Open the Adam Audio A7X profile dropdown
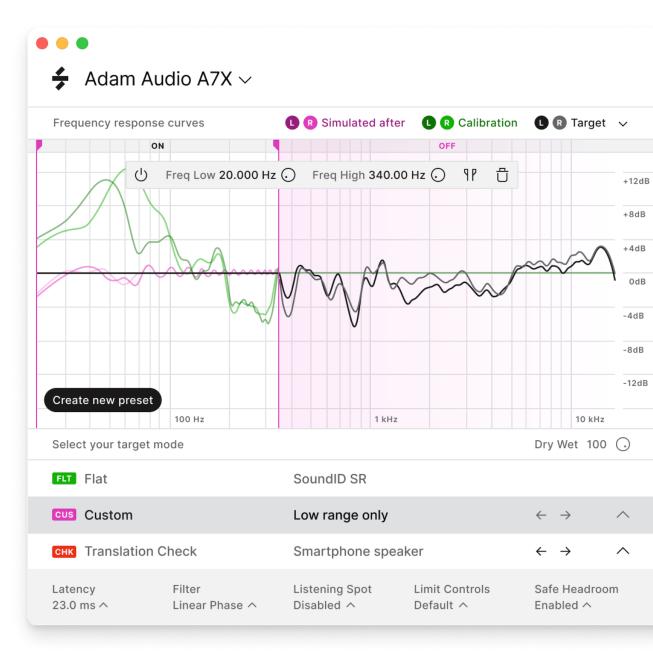This screenshot has width=653, height=653. [x=244, y=79]
